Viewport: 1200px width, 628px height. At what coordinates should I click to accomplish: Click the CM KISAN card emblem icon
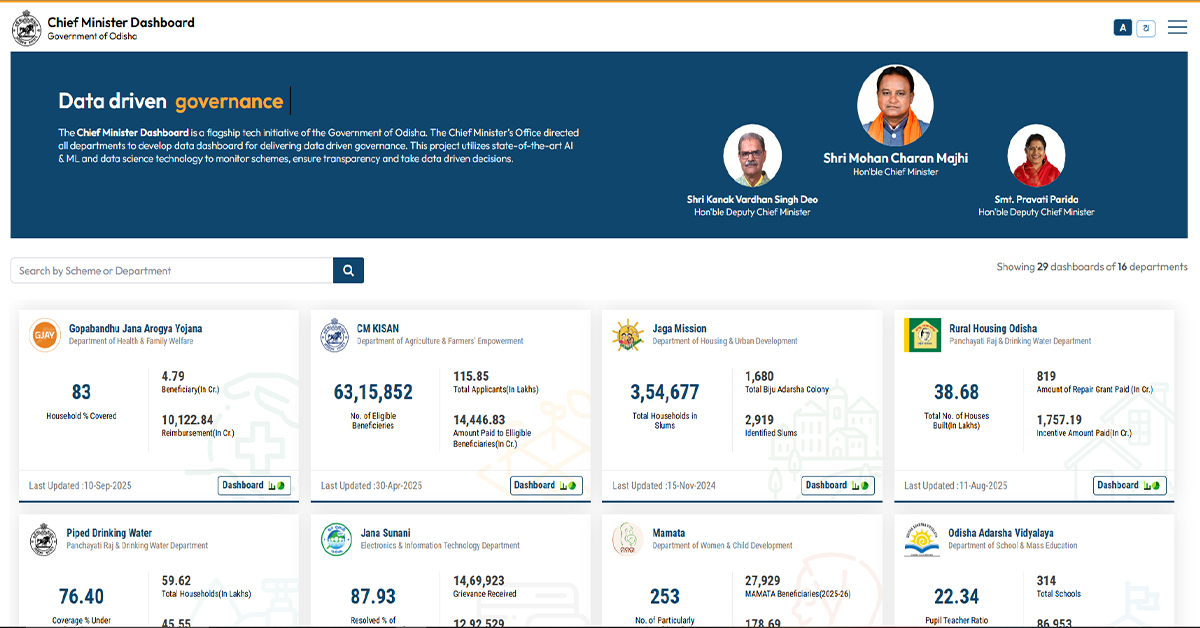tap(335, 335)
